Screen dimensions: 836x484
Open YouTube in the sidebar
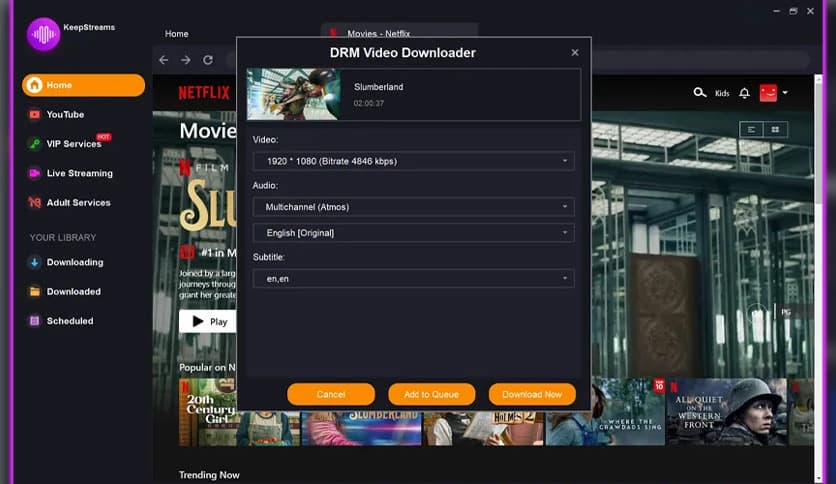click(x=65, y=115)
